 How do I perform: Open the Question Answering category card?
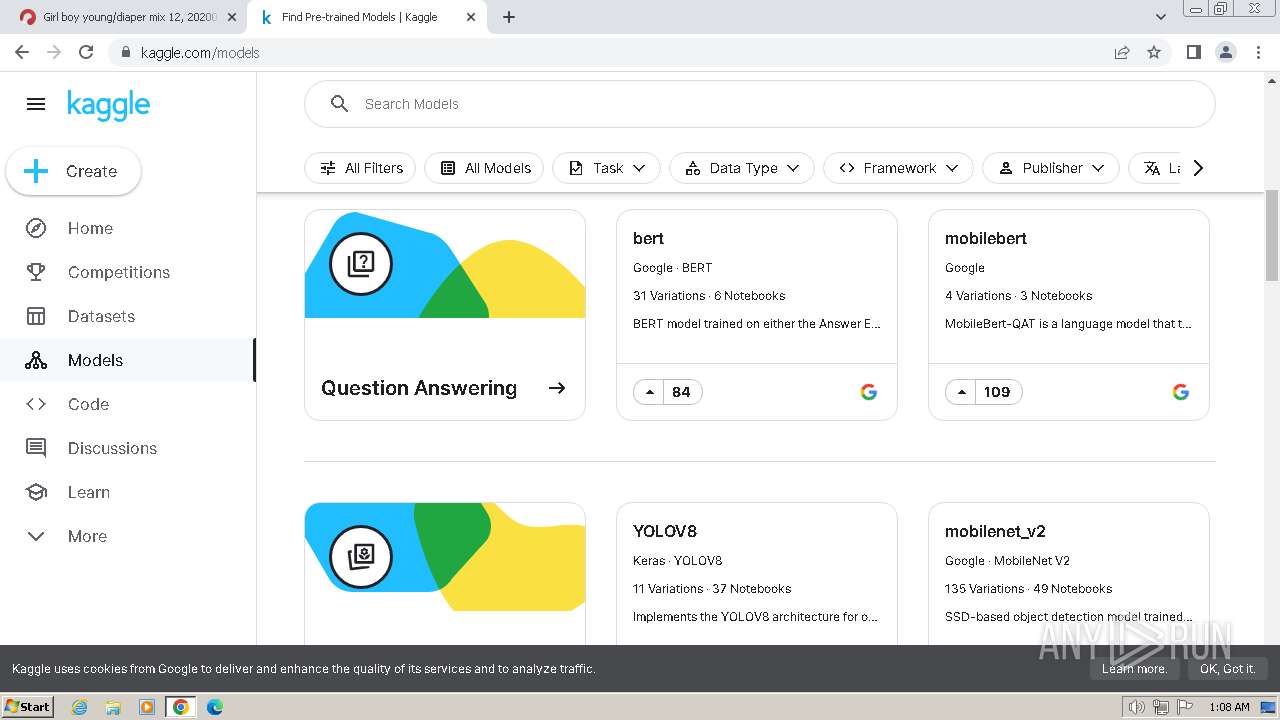point(445,315)
